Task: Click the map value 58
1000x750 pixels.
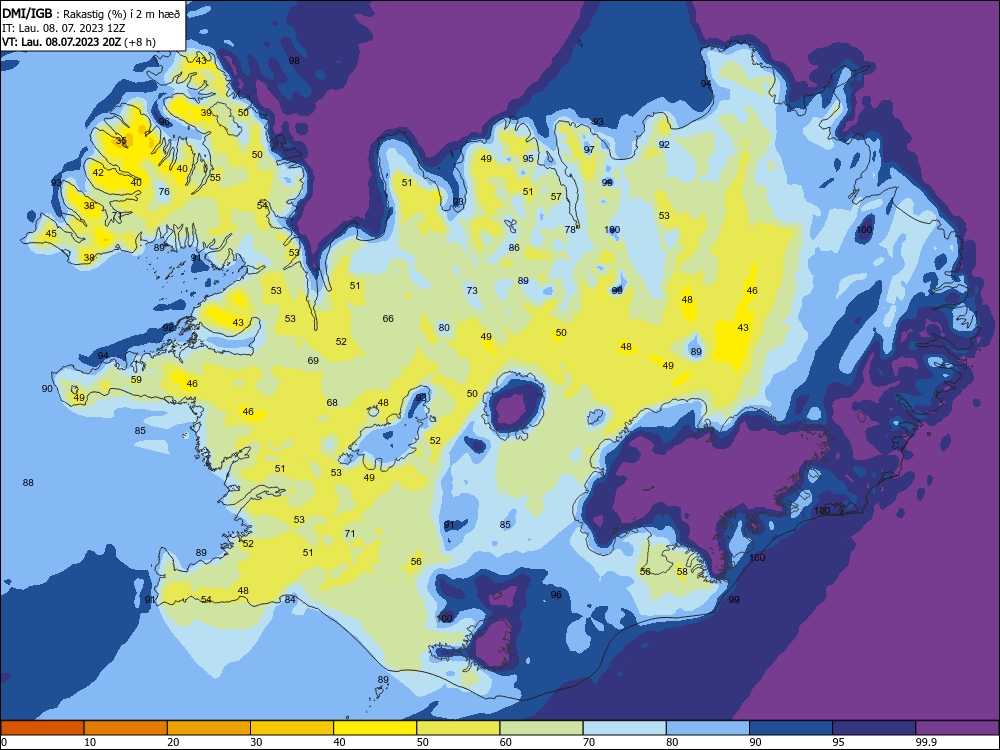Action: coord(682,571)
